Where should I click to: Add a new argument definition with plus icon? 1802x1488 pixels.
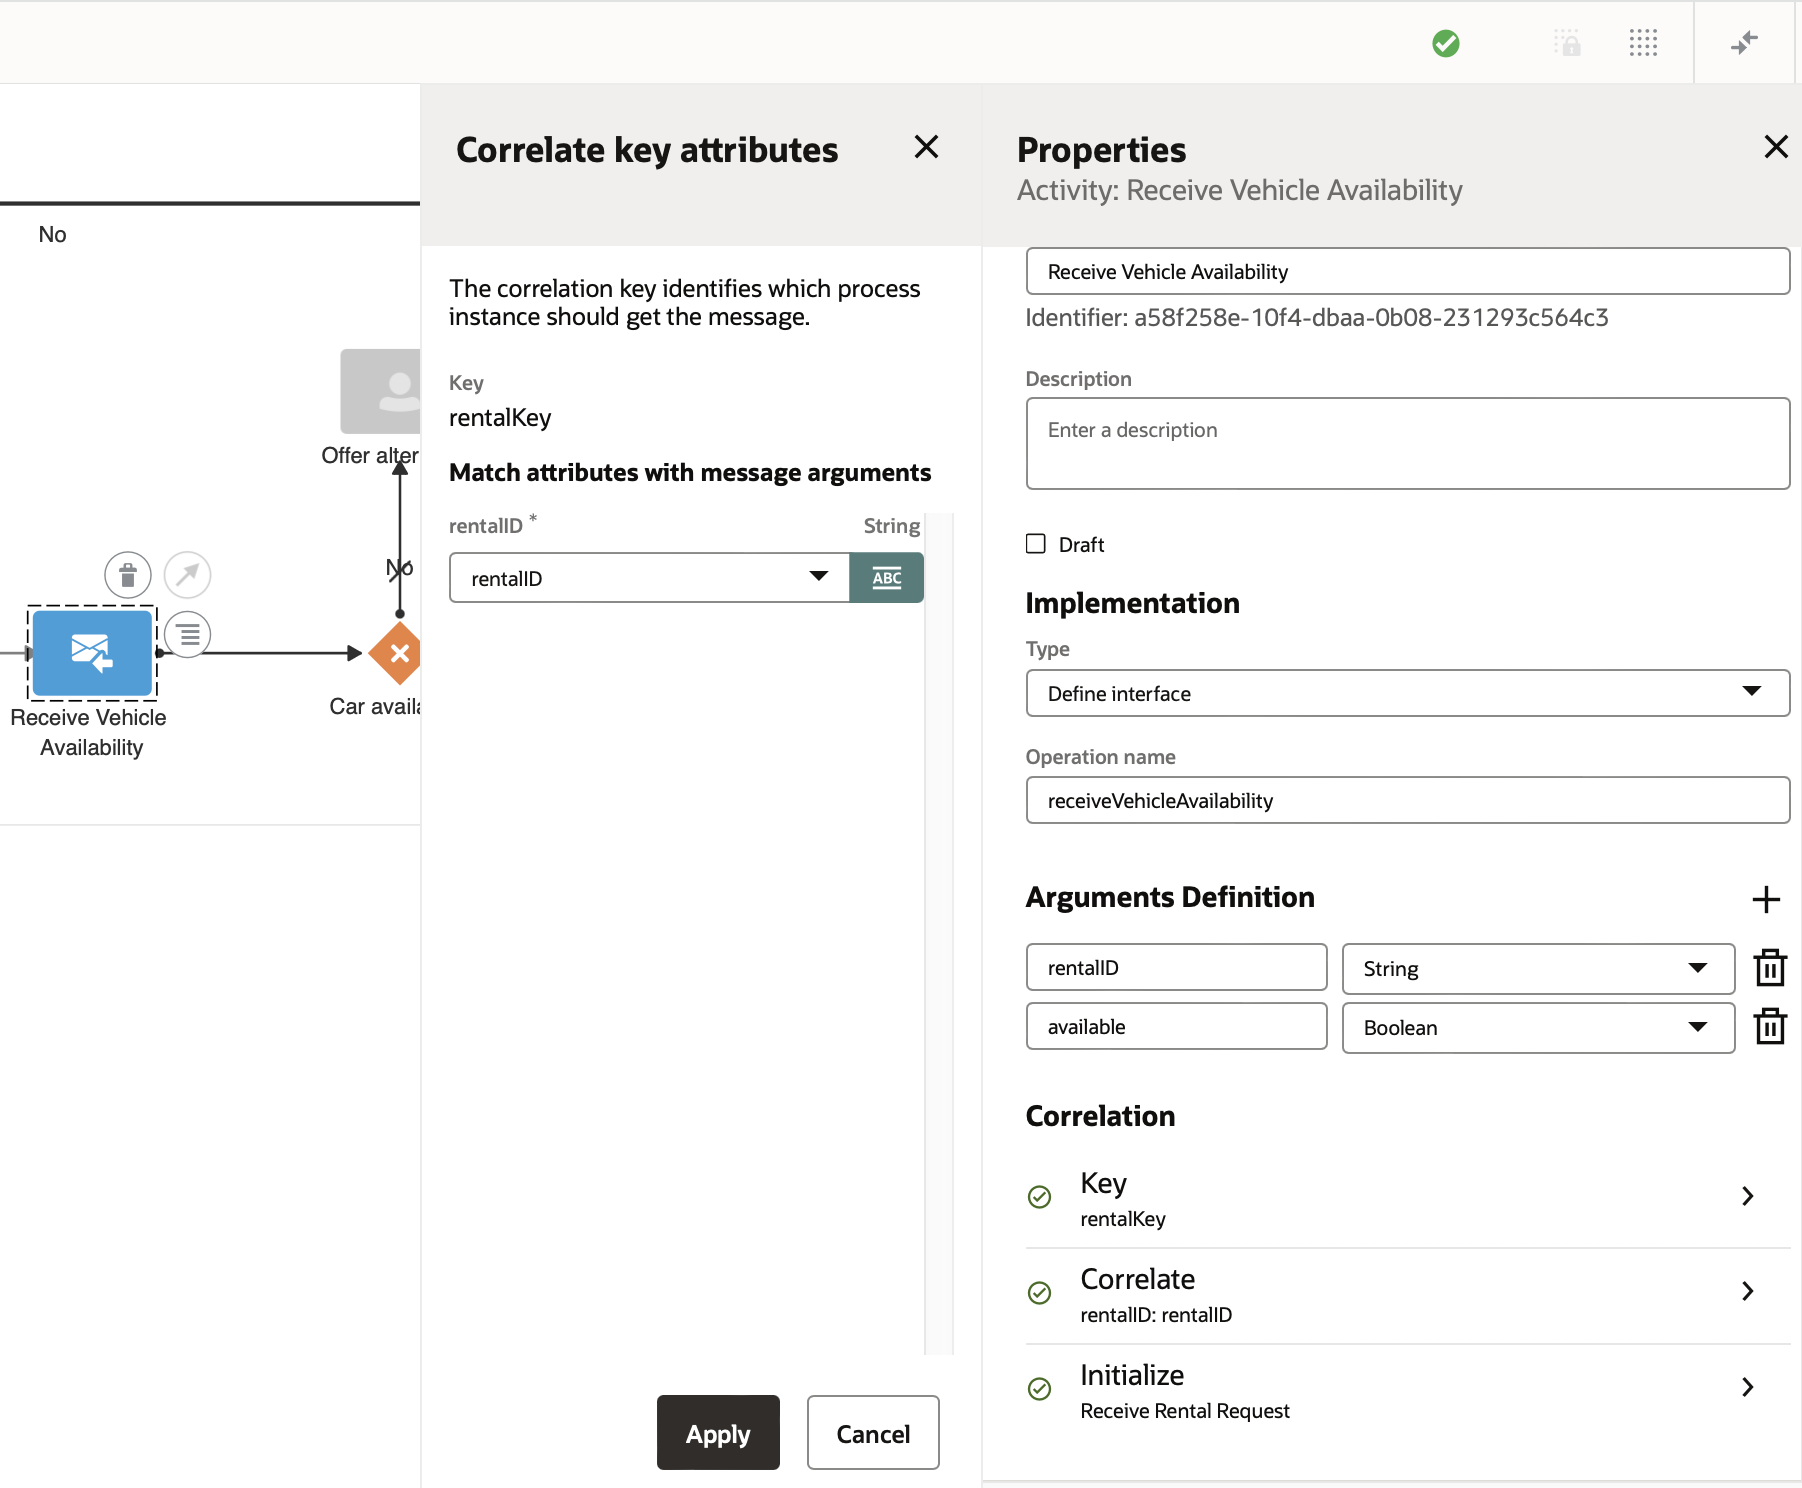[x=1766, y=899]
